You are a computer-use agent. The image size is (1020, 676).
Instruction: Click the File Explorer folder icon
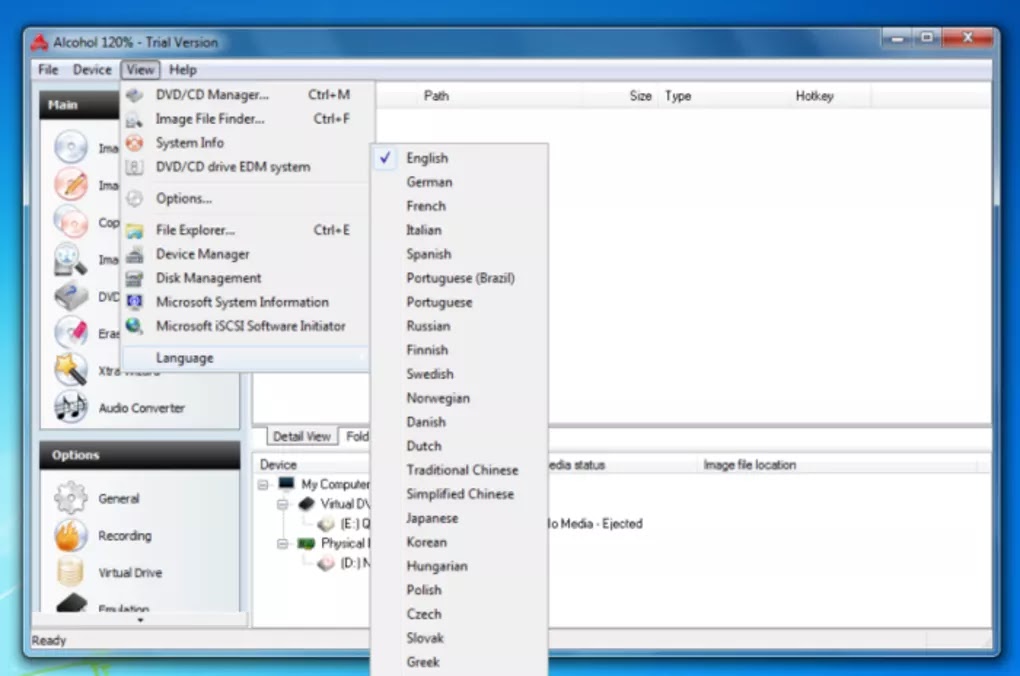coord(135,231)
